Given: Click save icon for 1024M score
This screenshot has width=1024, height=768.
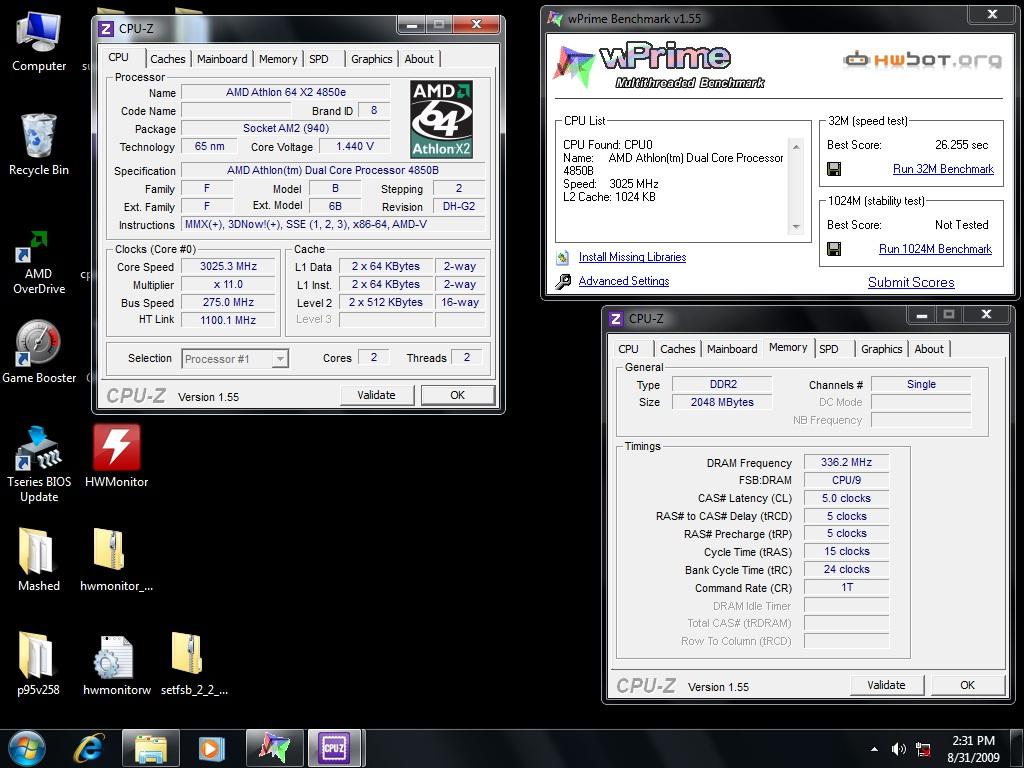Looking at the screenshot, I should pyautogui.click(x=834, y=249).
